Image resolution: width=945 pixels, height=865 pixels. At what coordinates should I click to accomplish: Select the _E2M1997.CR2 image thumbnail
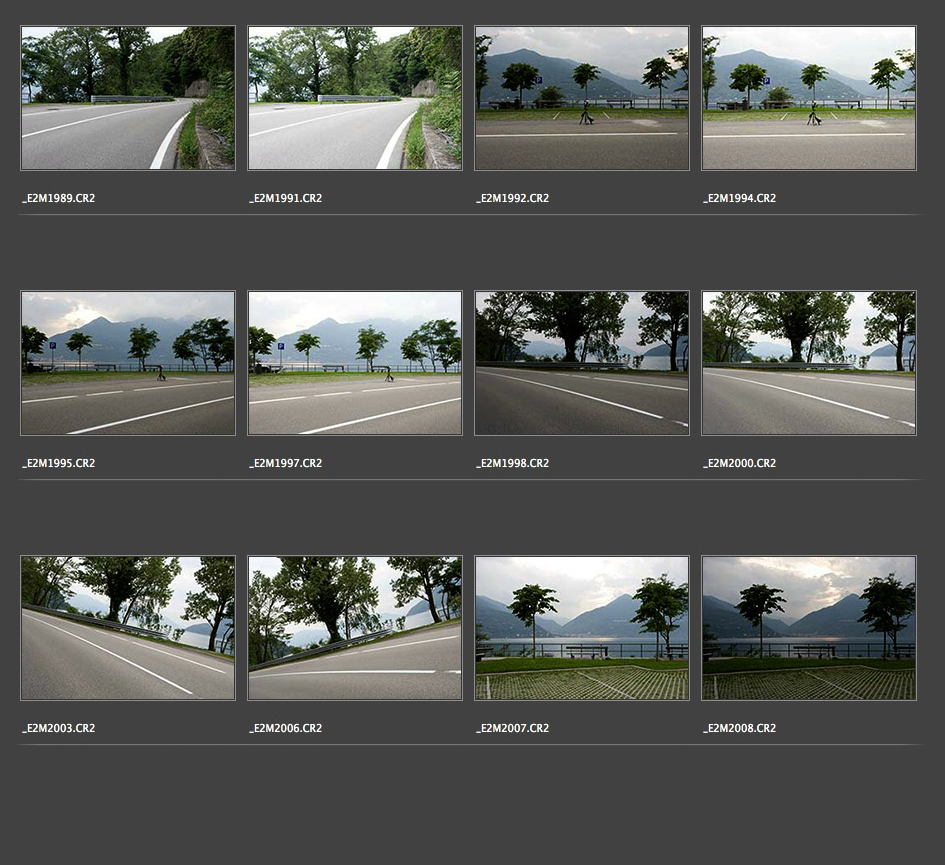coord(355,363)
